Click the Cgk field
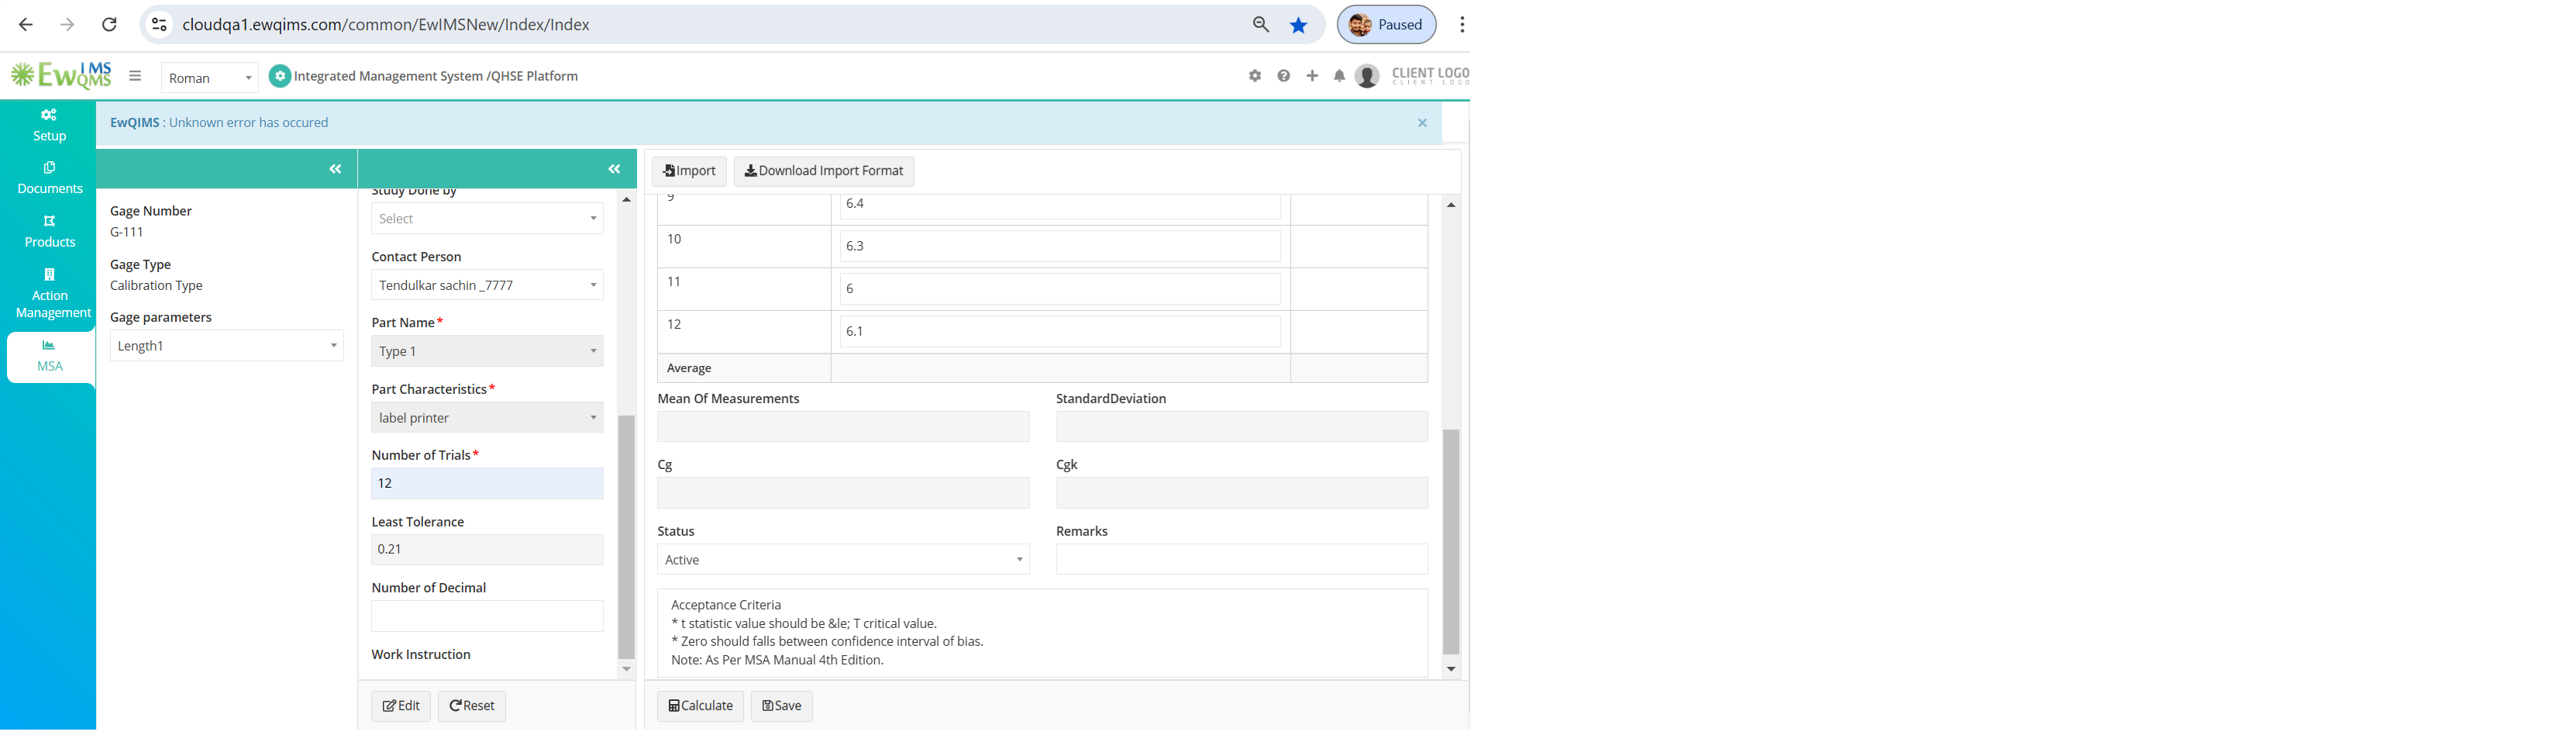This screenshot has width=2576, height=742. (1242, 493)
